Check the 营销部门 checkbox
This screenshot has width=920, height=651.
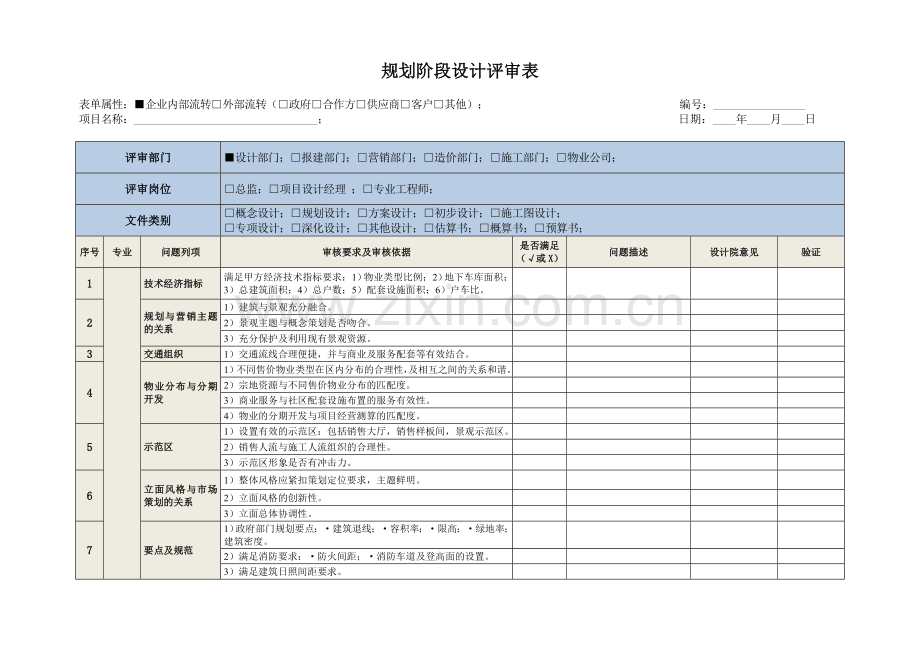tap(362, 158)
